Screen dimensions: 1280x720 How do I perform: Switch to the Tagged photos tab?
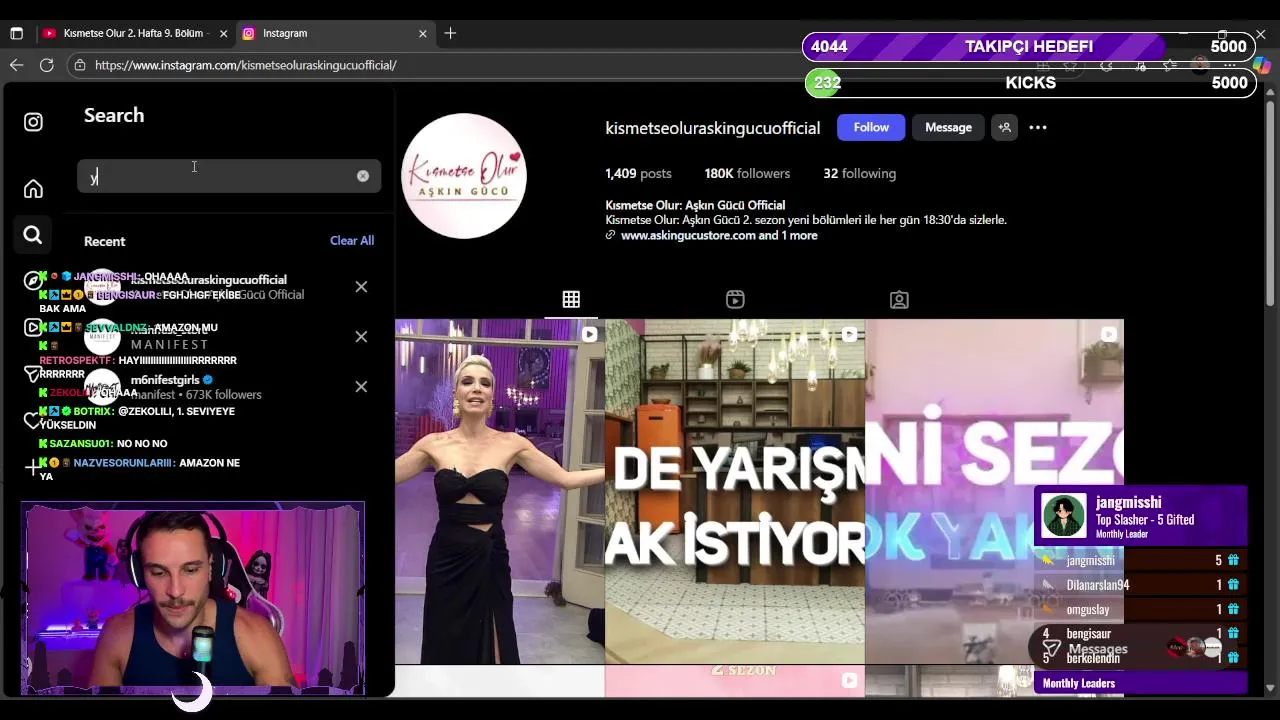[899, 299]
